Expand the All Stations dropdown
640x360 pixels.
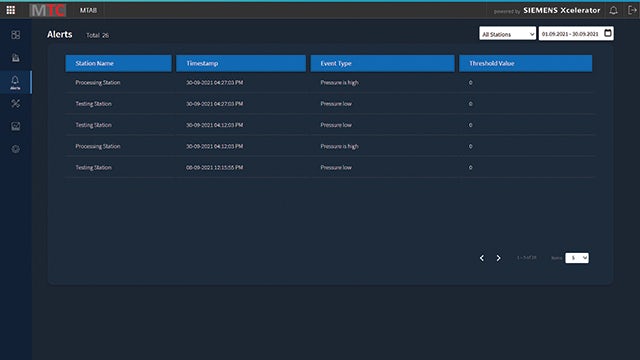(x=507, y=33)
